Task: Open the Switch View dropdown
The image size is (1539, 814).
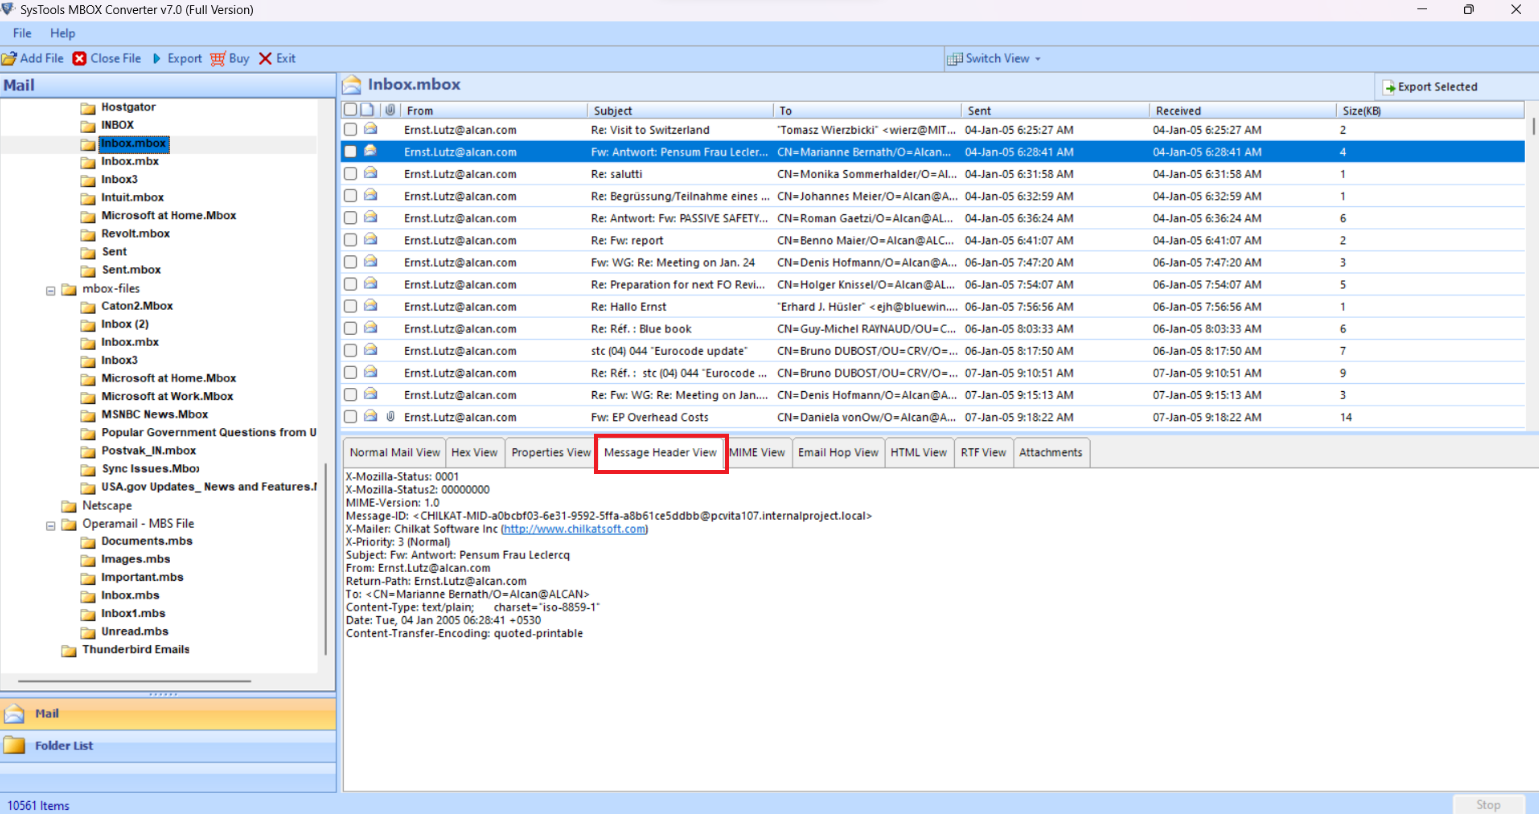Action: [994, 58]
